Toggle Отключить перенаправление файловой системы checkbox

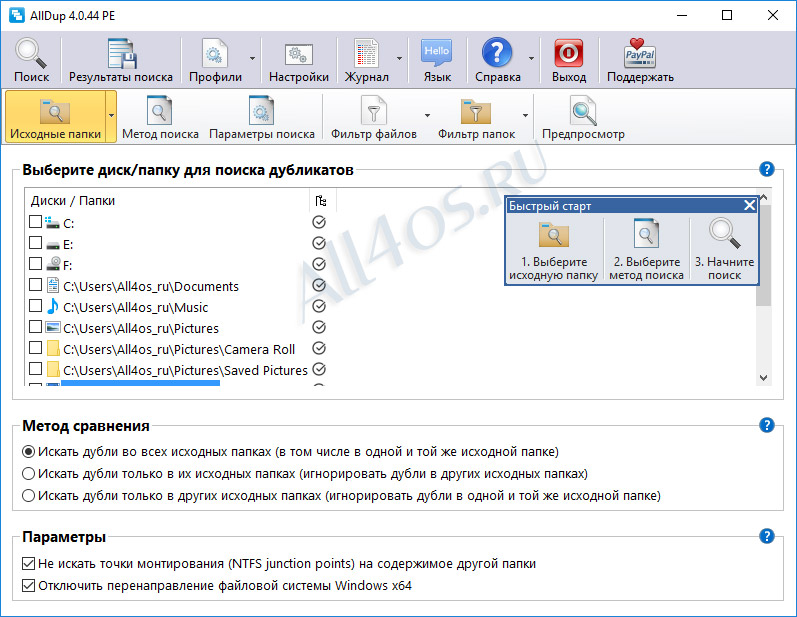coord(28,585)
